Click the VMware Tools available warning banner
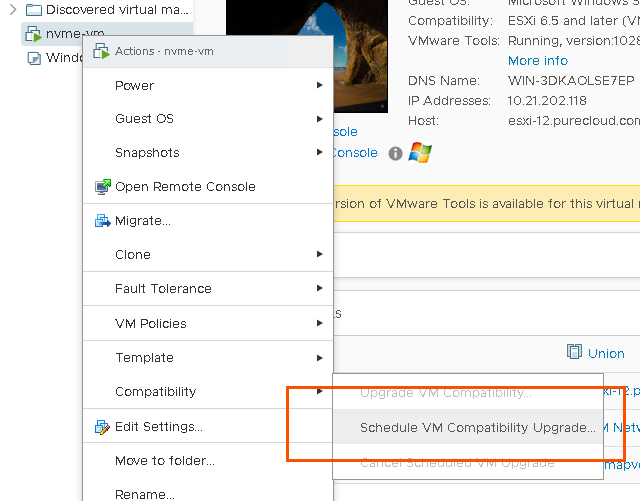640x501 pixels. (x=487, y=203)
